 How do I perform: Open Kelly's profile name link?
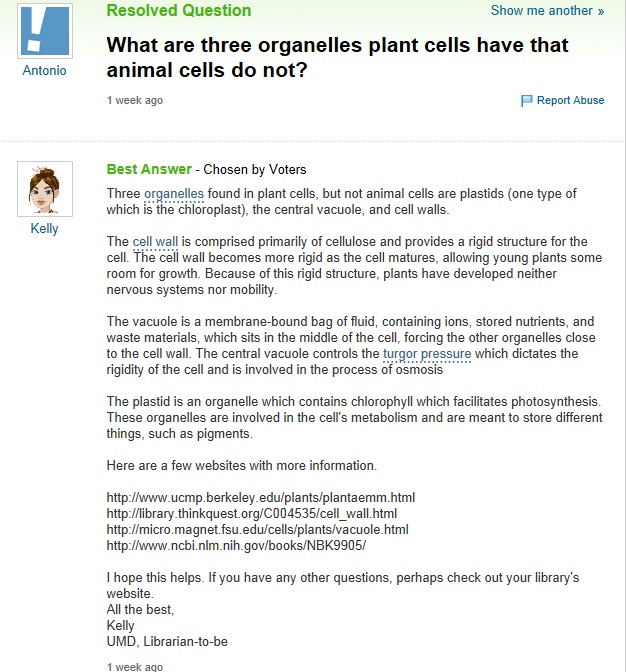pos(45,228)
